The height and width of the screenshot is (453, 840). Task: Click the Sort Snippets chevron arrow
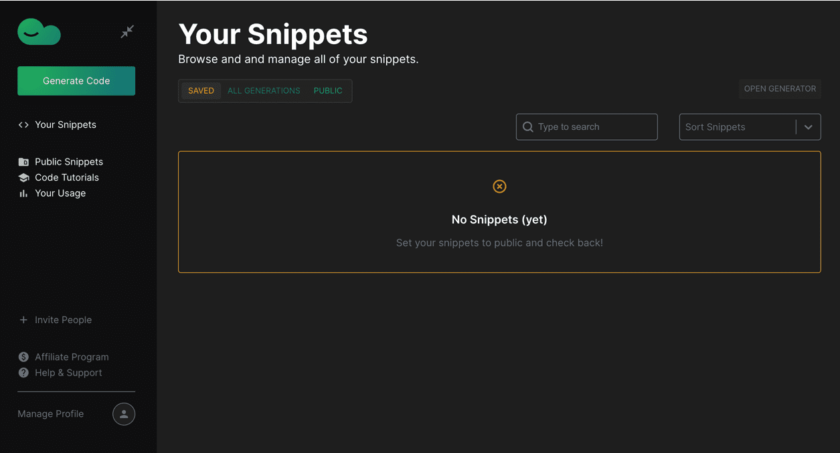click(808, 127)
